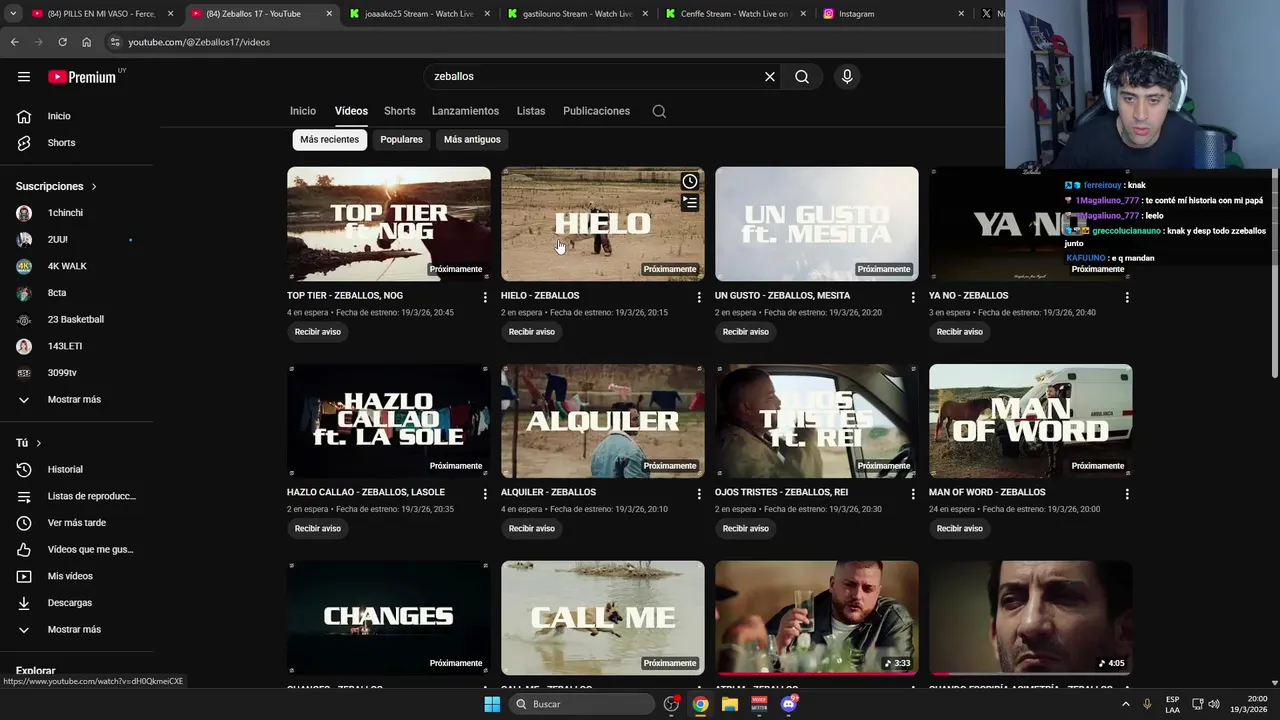Viewport: 1280px width, 720px height.
Task: Expand Mostrar más under Tú section
Action: 76,630
